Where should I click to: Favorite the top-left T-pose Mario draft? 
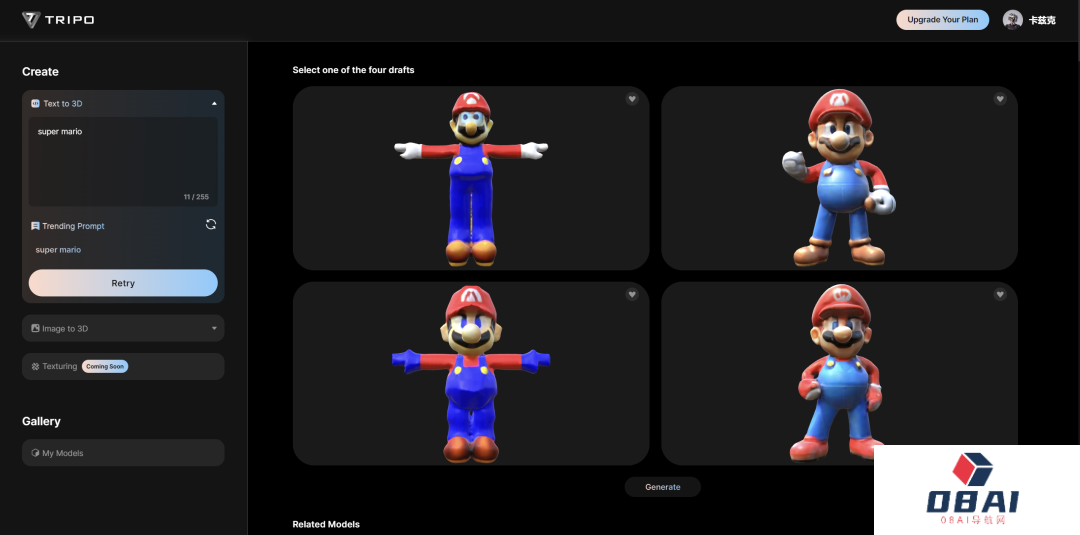click(632, 98)
